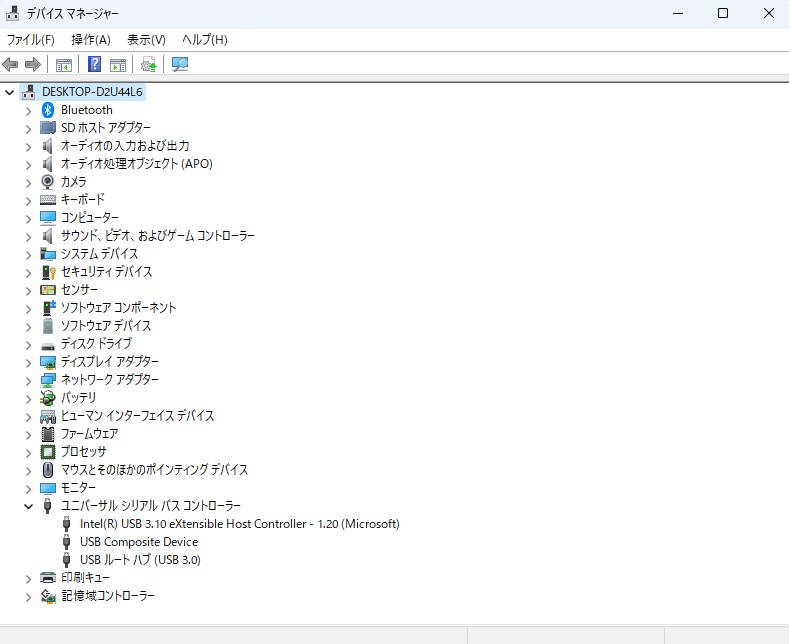Viewport: 789px width, 644px height.
Task: Expand the SD ホスト アダプター category
Action: [x=29, y=129]
